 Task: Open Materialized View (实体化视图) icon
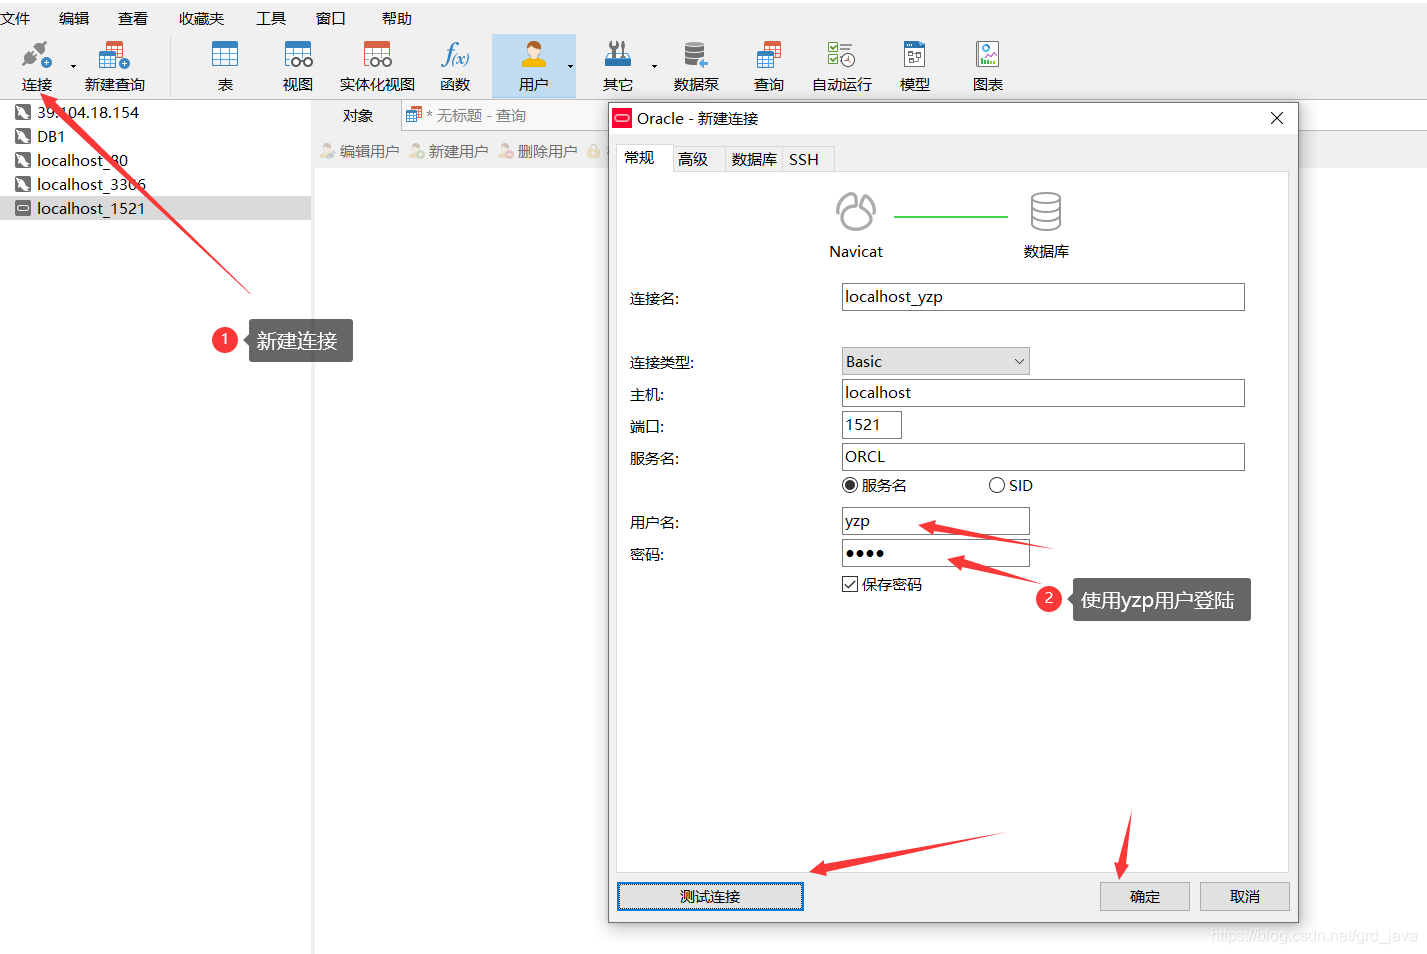pyautogui.click(x=377, y=66)
